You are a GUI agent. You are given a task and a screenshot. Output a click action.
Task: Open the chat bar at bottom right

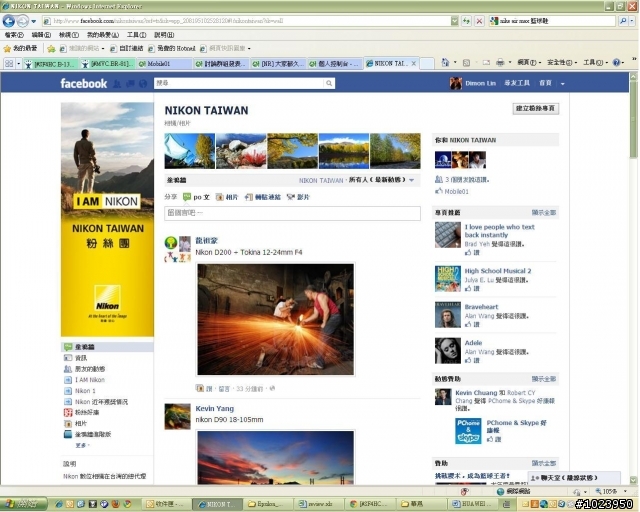574,478
